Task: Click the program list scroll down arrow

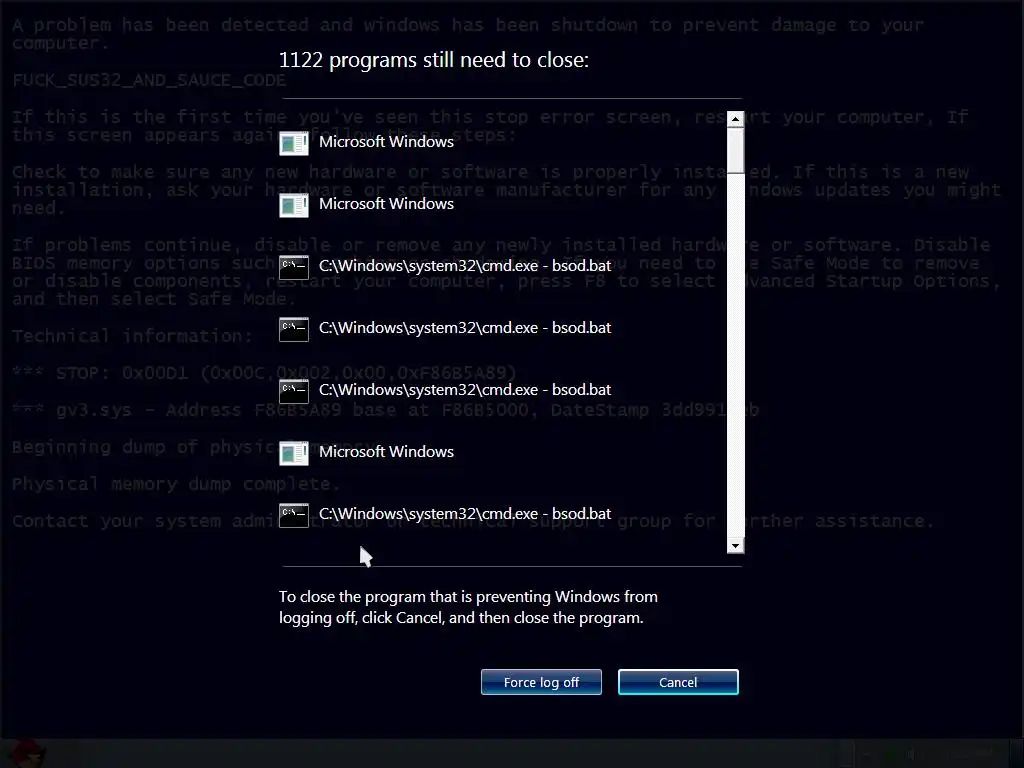Action: click(735, 545)
